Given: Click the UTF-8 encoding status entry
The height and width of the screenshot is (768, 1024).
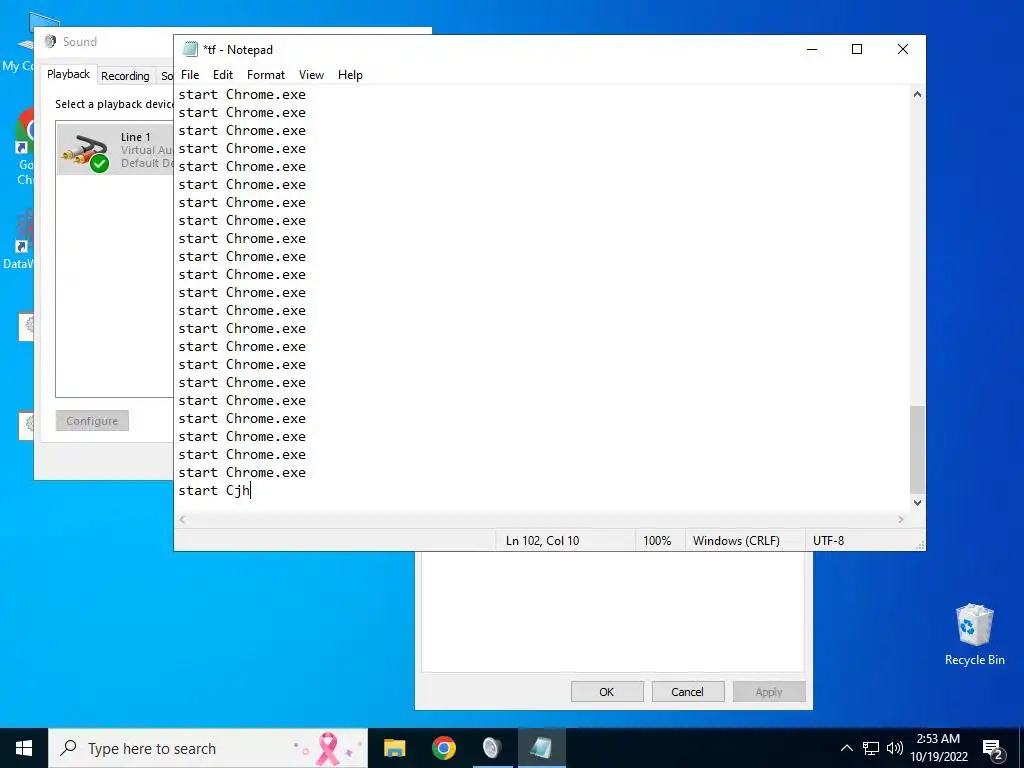Looking at the screenshot, I should click(x=828, y=541).
